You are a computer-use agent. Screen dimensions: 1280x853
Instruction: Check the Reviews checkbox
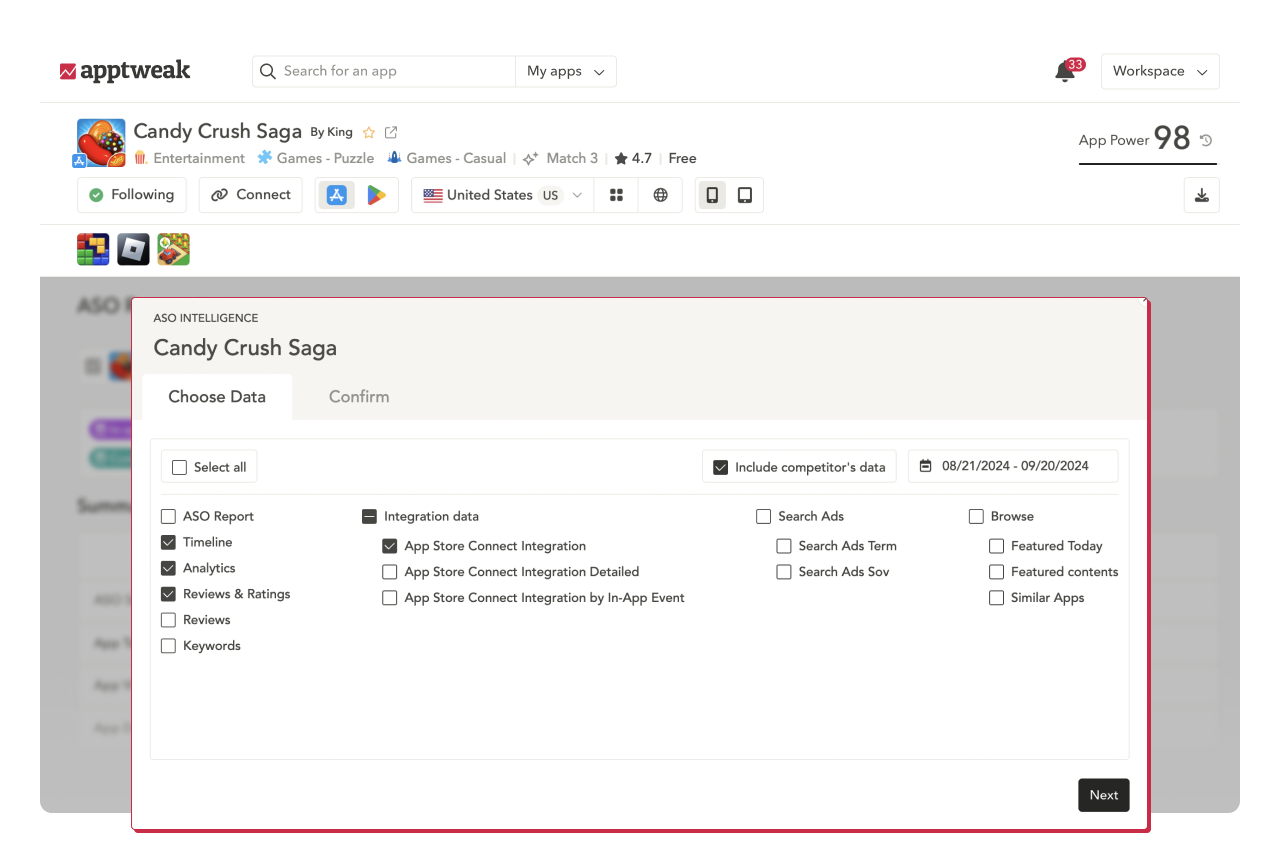(x=168, y=620)
